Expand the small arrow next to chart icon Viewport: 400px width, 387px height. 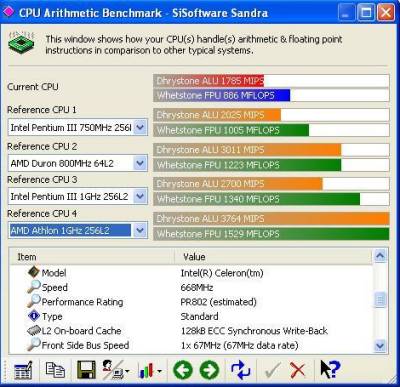[159, 371]
